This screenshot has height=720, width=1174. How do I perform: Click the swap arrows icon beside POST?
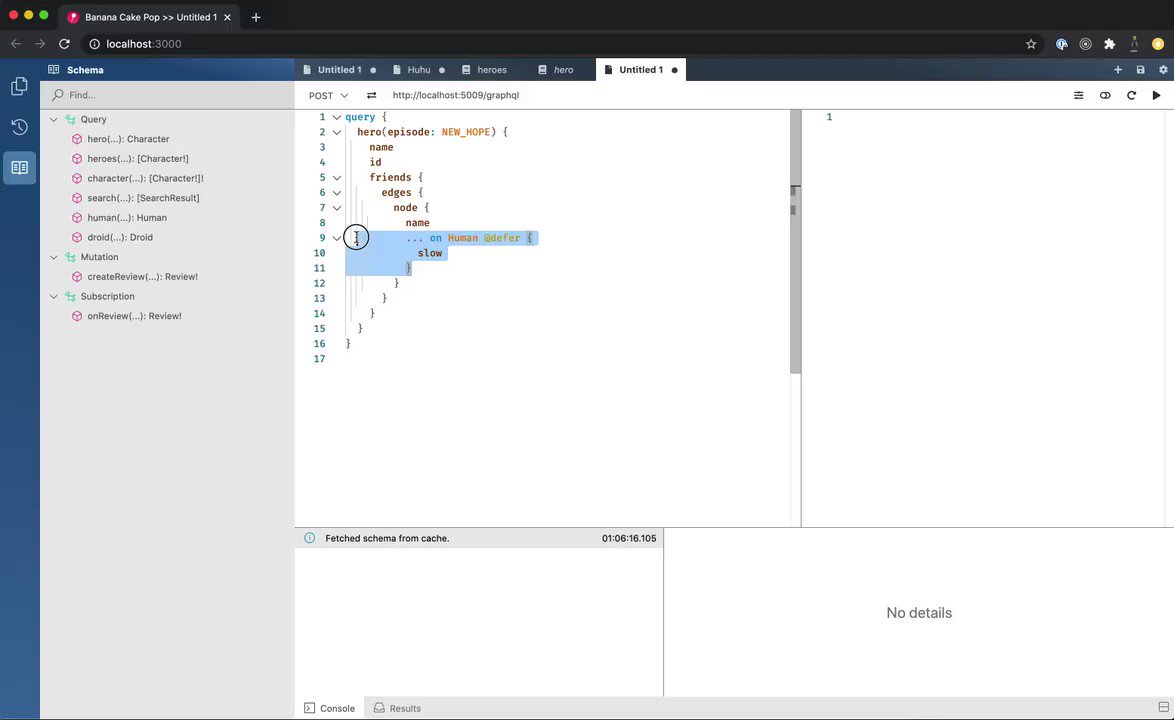[371, 95]
